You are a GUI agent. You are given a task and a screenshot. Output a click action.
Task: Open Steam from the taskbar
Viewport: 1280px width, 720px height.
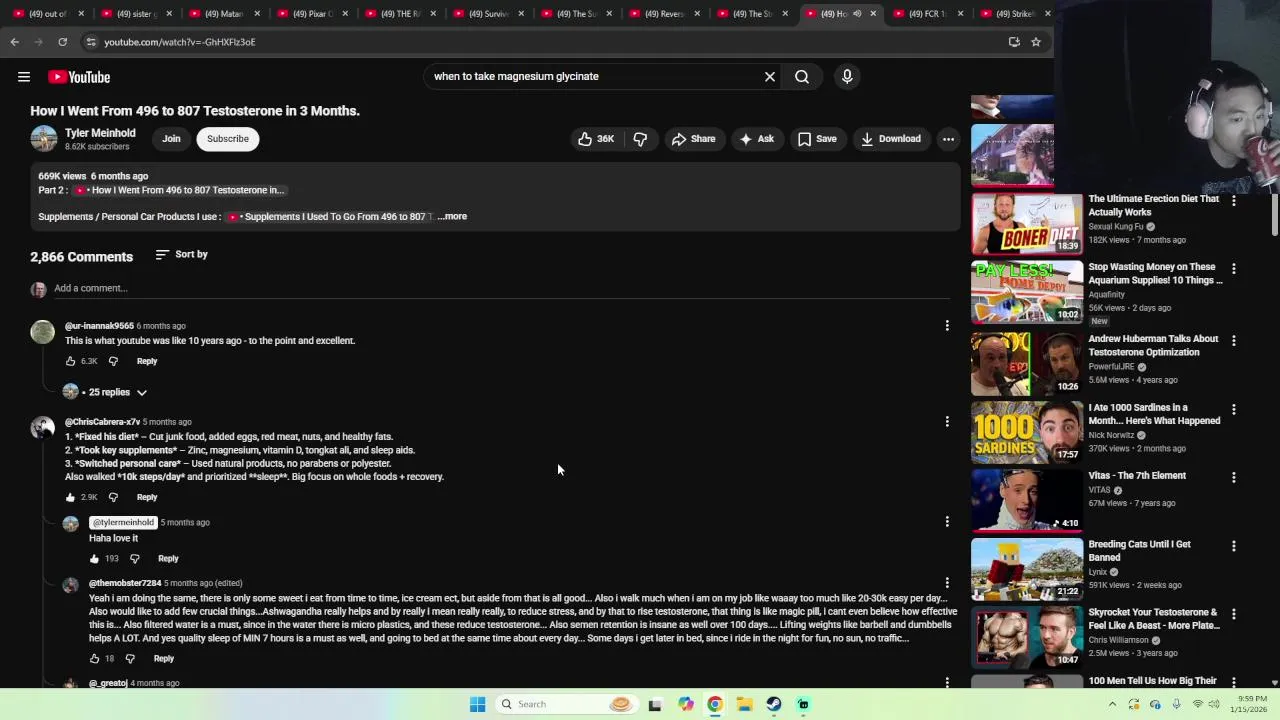[x=774, y=704]
